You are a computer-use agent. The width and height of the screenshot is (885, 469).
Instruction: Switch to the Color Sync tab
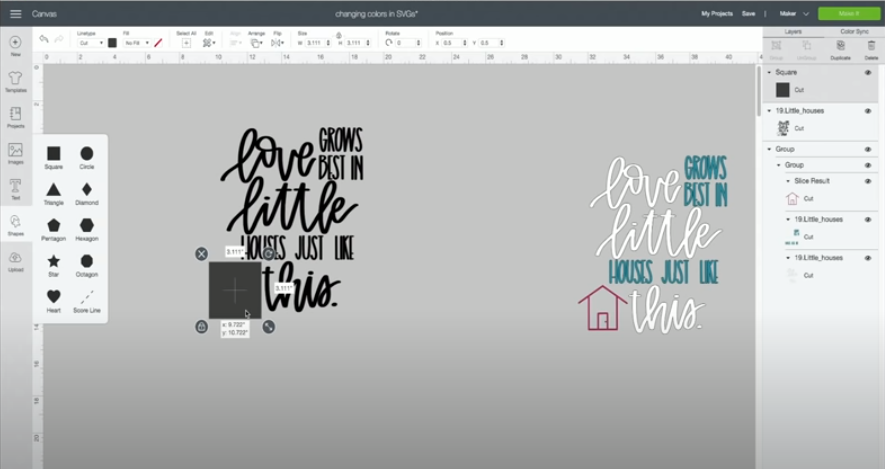[x=854, y=32]
